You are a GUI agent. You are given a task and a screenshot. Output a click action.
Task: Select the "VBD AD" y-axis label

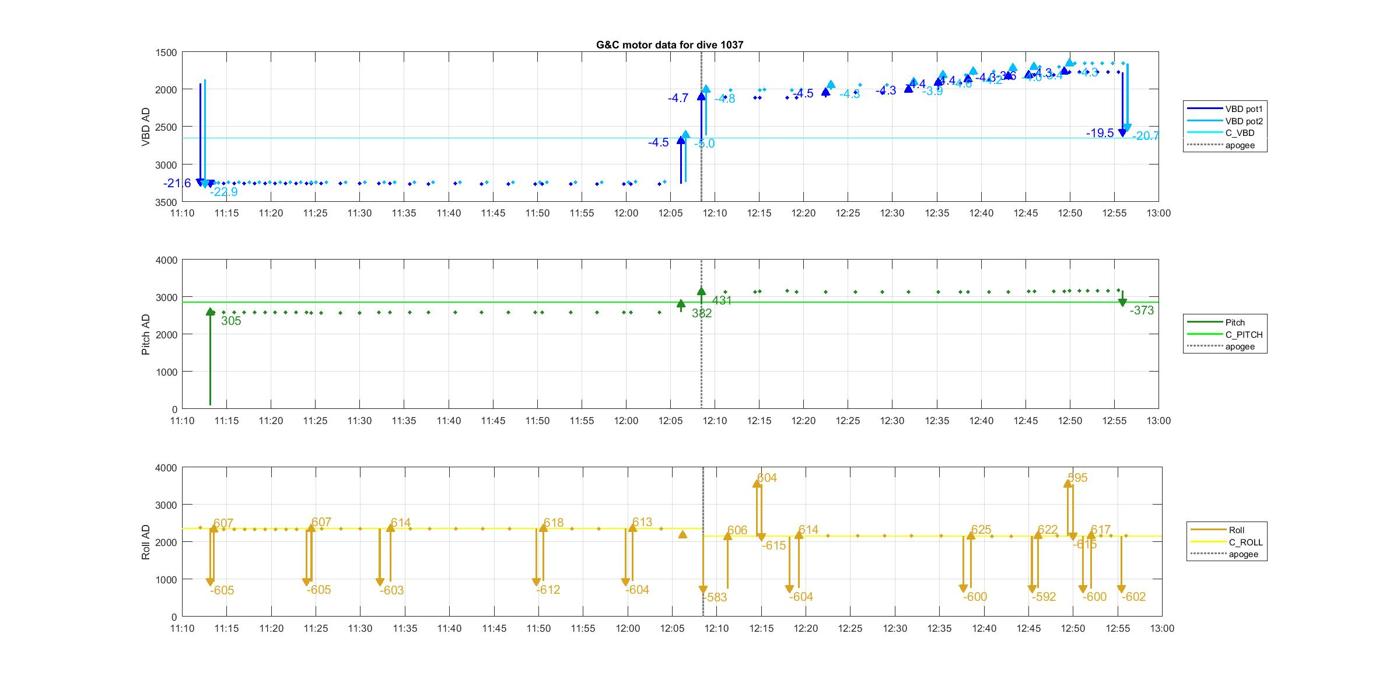tap(146, 127)
